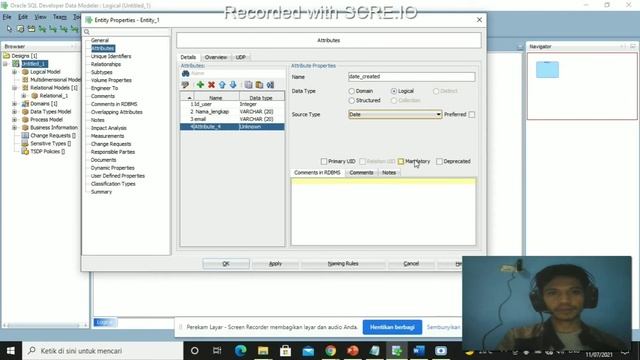Click the Comments in RDBMS text area
This screenshot has height=360, width=640.
[x=383, y=211]
